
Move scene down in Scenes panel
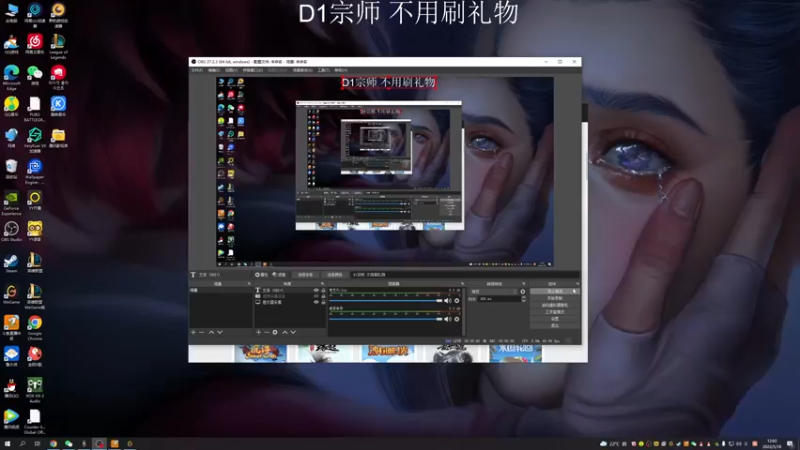tap(220, 333)
